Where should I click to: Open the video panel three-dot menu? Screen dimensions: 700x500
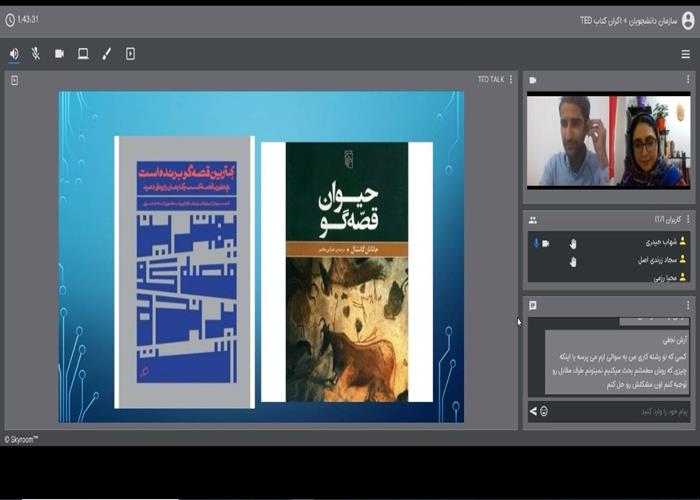click(688, 80)
